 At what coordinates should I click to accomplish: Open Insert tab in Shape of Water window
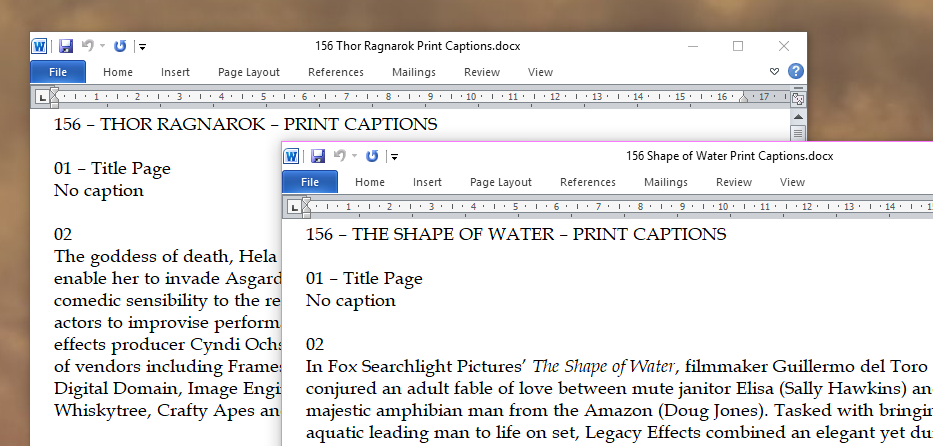coord(427,182)
